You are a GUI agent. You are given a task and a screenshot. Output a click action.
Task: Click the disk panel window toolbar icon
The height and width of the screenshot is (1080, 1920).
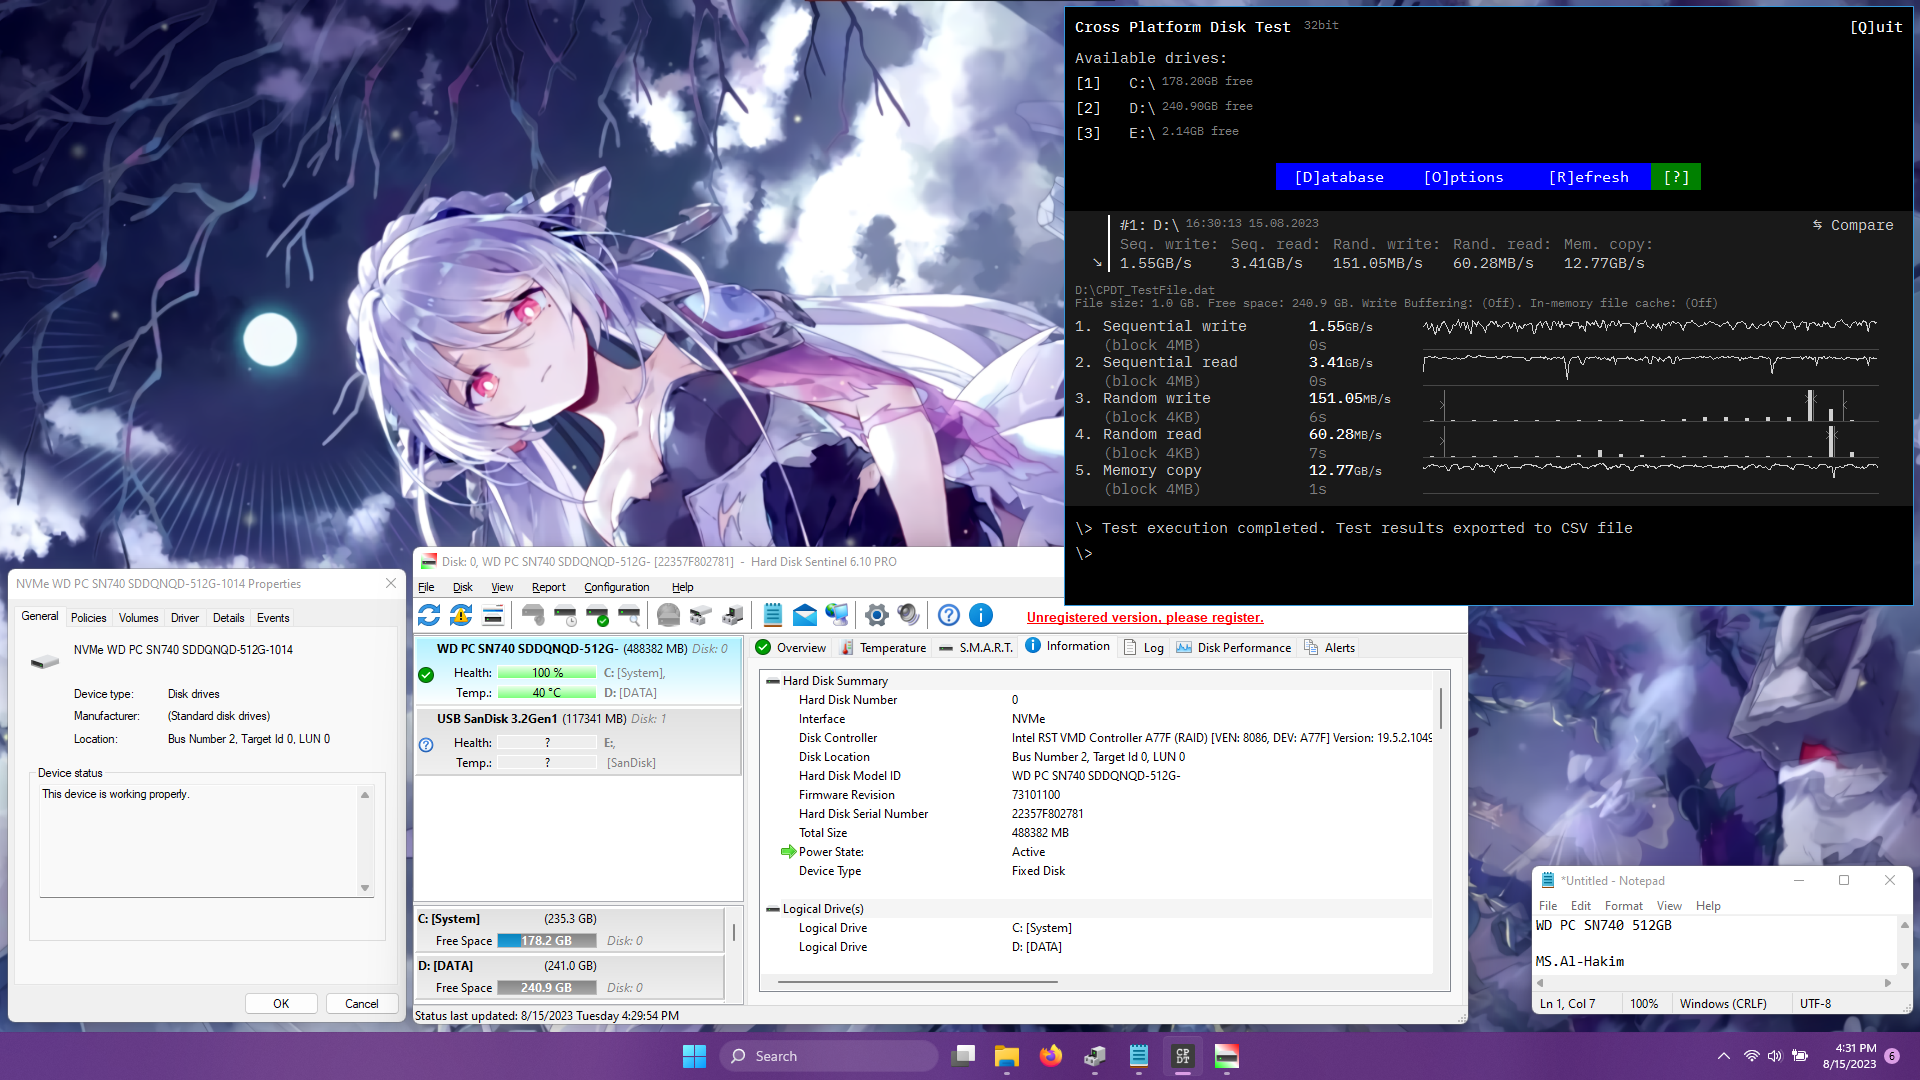pos(493,615)
